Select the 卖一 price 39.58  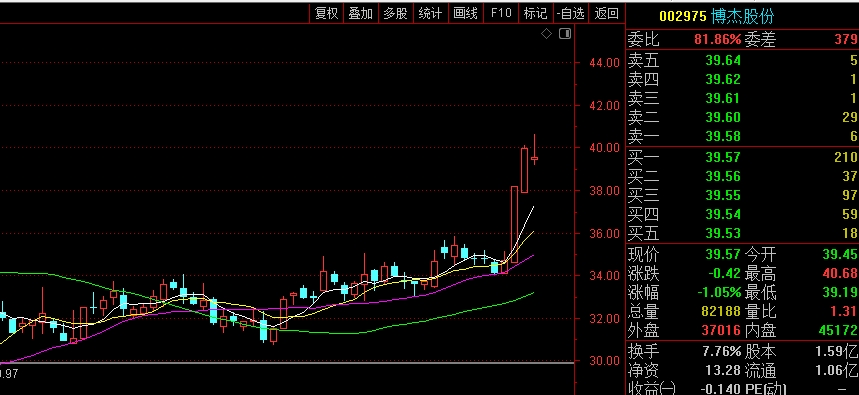pyautogui.click(x=723, y=136)
